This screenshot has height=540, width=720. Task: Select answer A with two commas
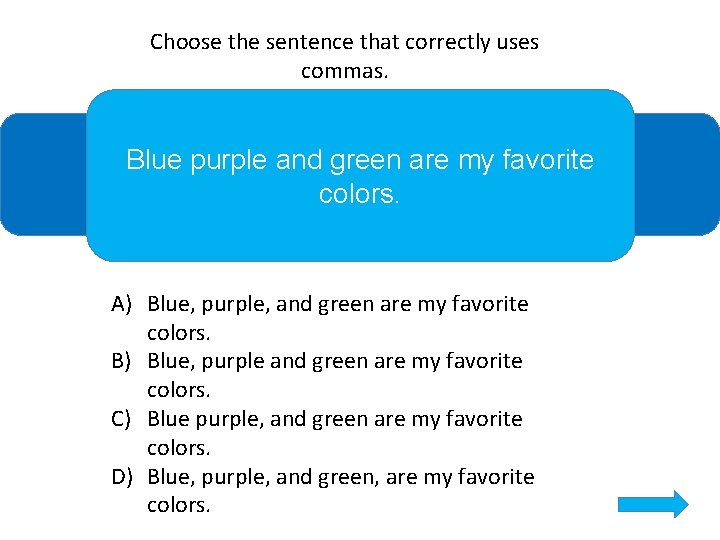pyautogui.click(x=337, y=304)
